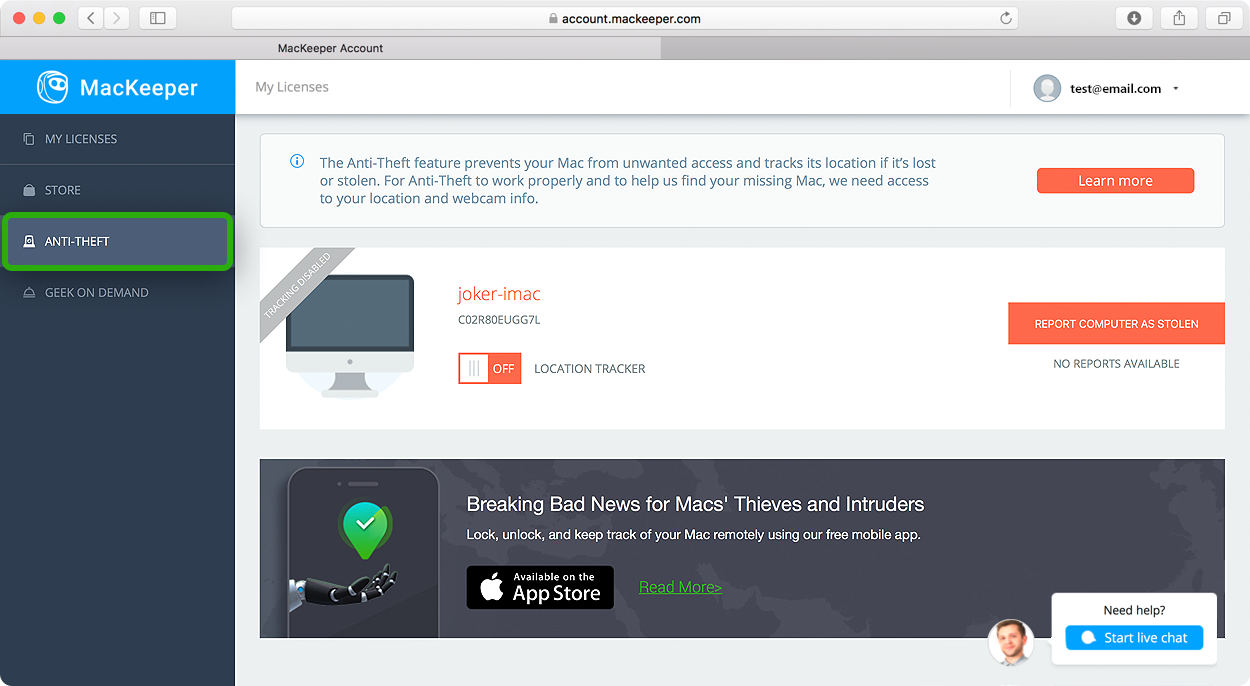Click the support agent photo
Screen dimensions: 1250x686
pyautogui.click(x=1011, y=642)
